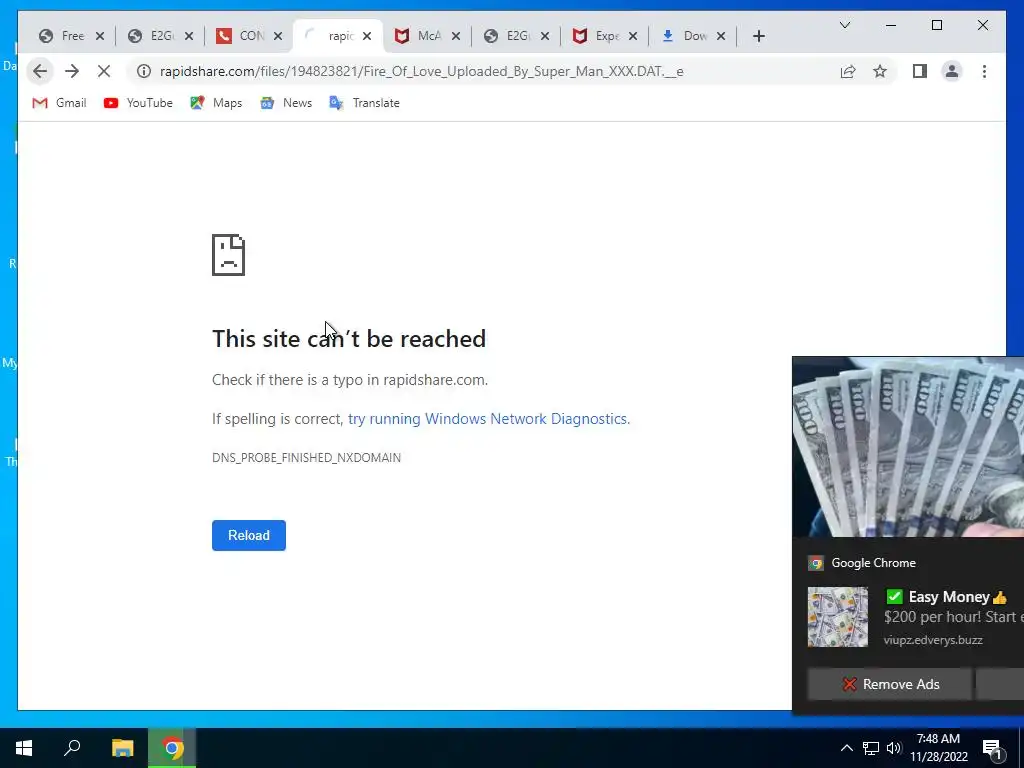Run Windows Network Diagnostics link
The height and width of the screenshot is (768, 1024).
(488, 419)
